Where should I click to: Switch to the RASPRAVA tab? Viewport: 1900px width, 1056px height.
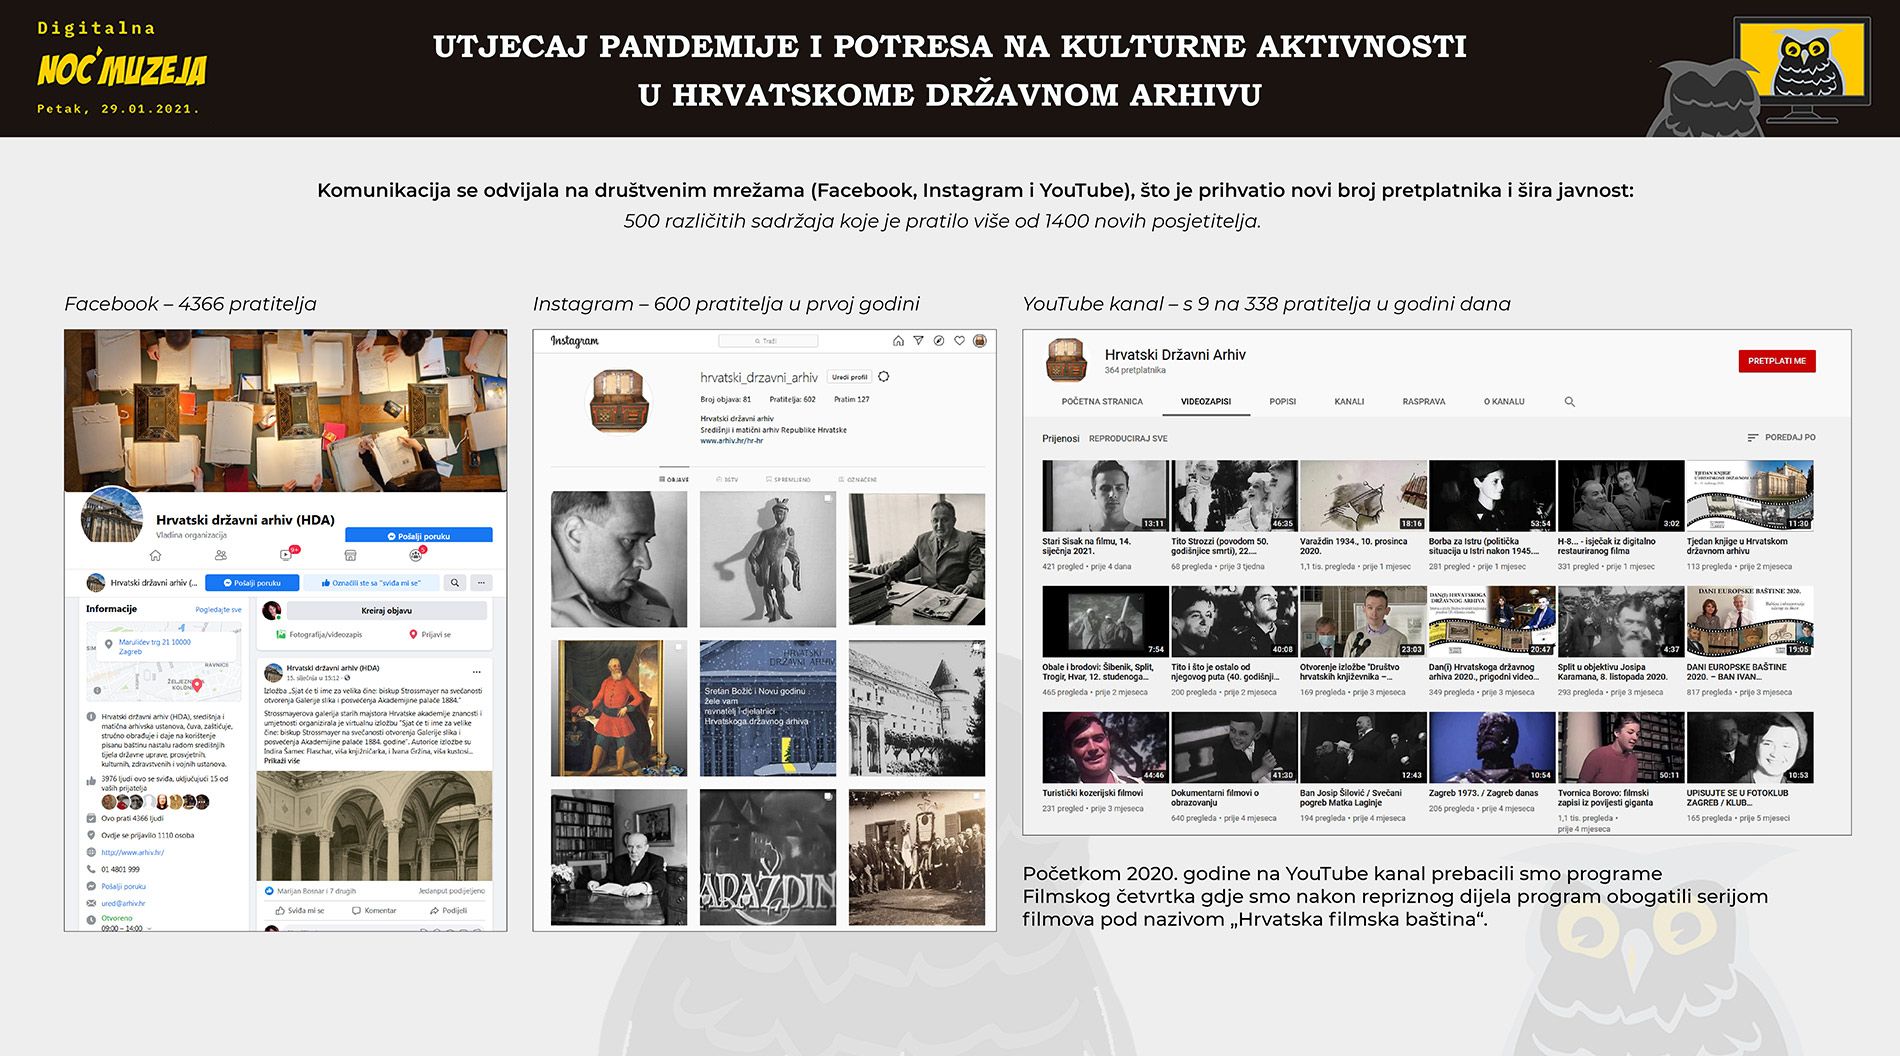pos(1424,401)
